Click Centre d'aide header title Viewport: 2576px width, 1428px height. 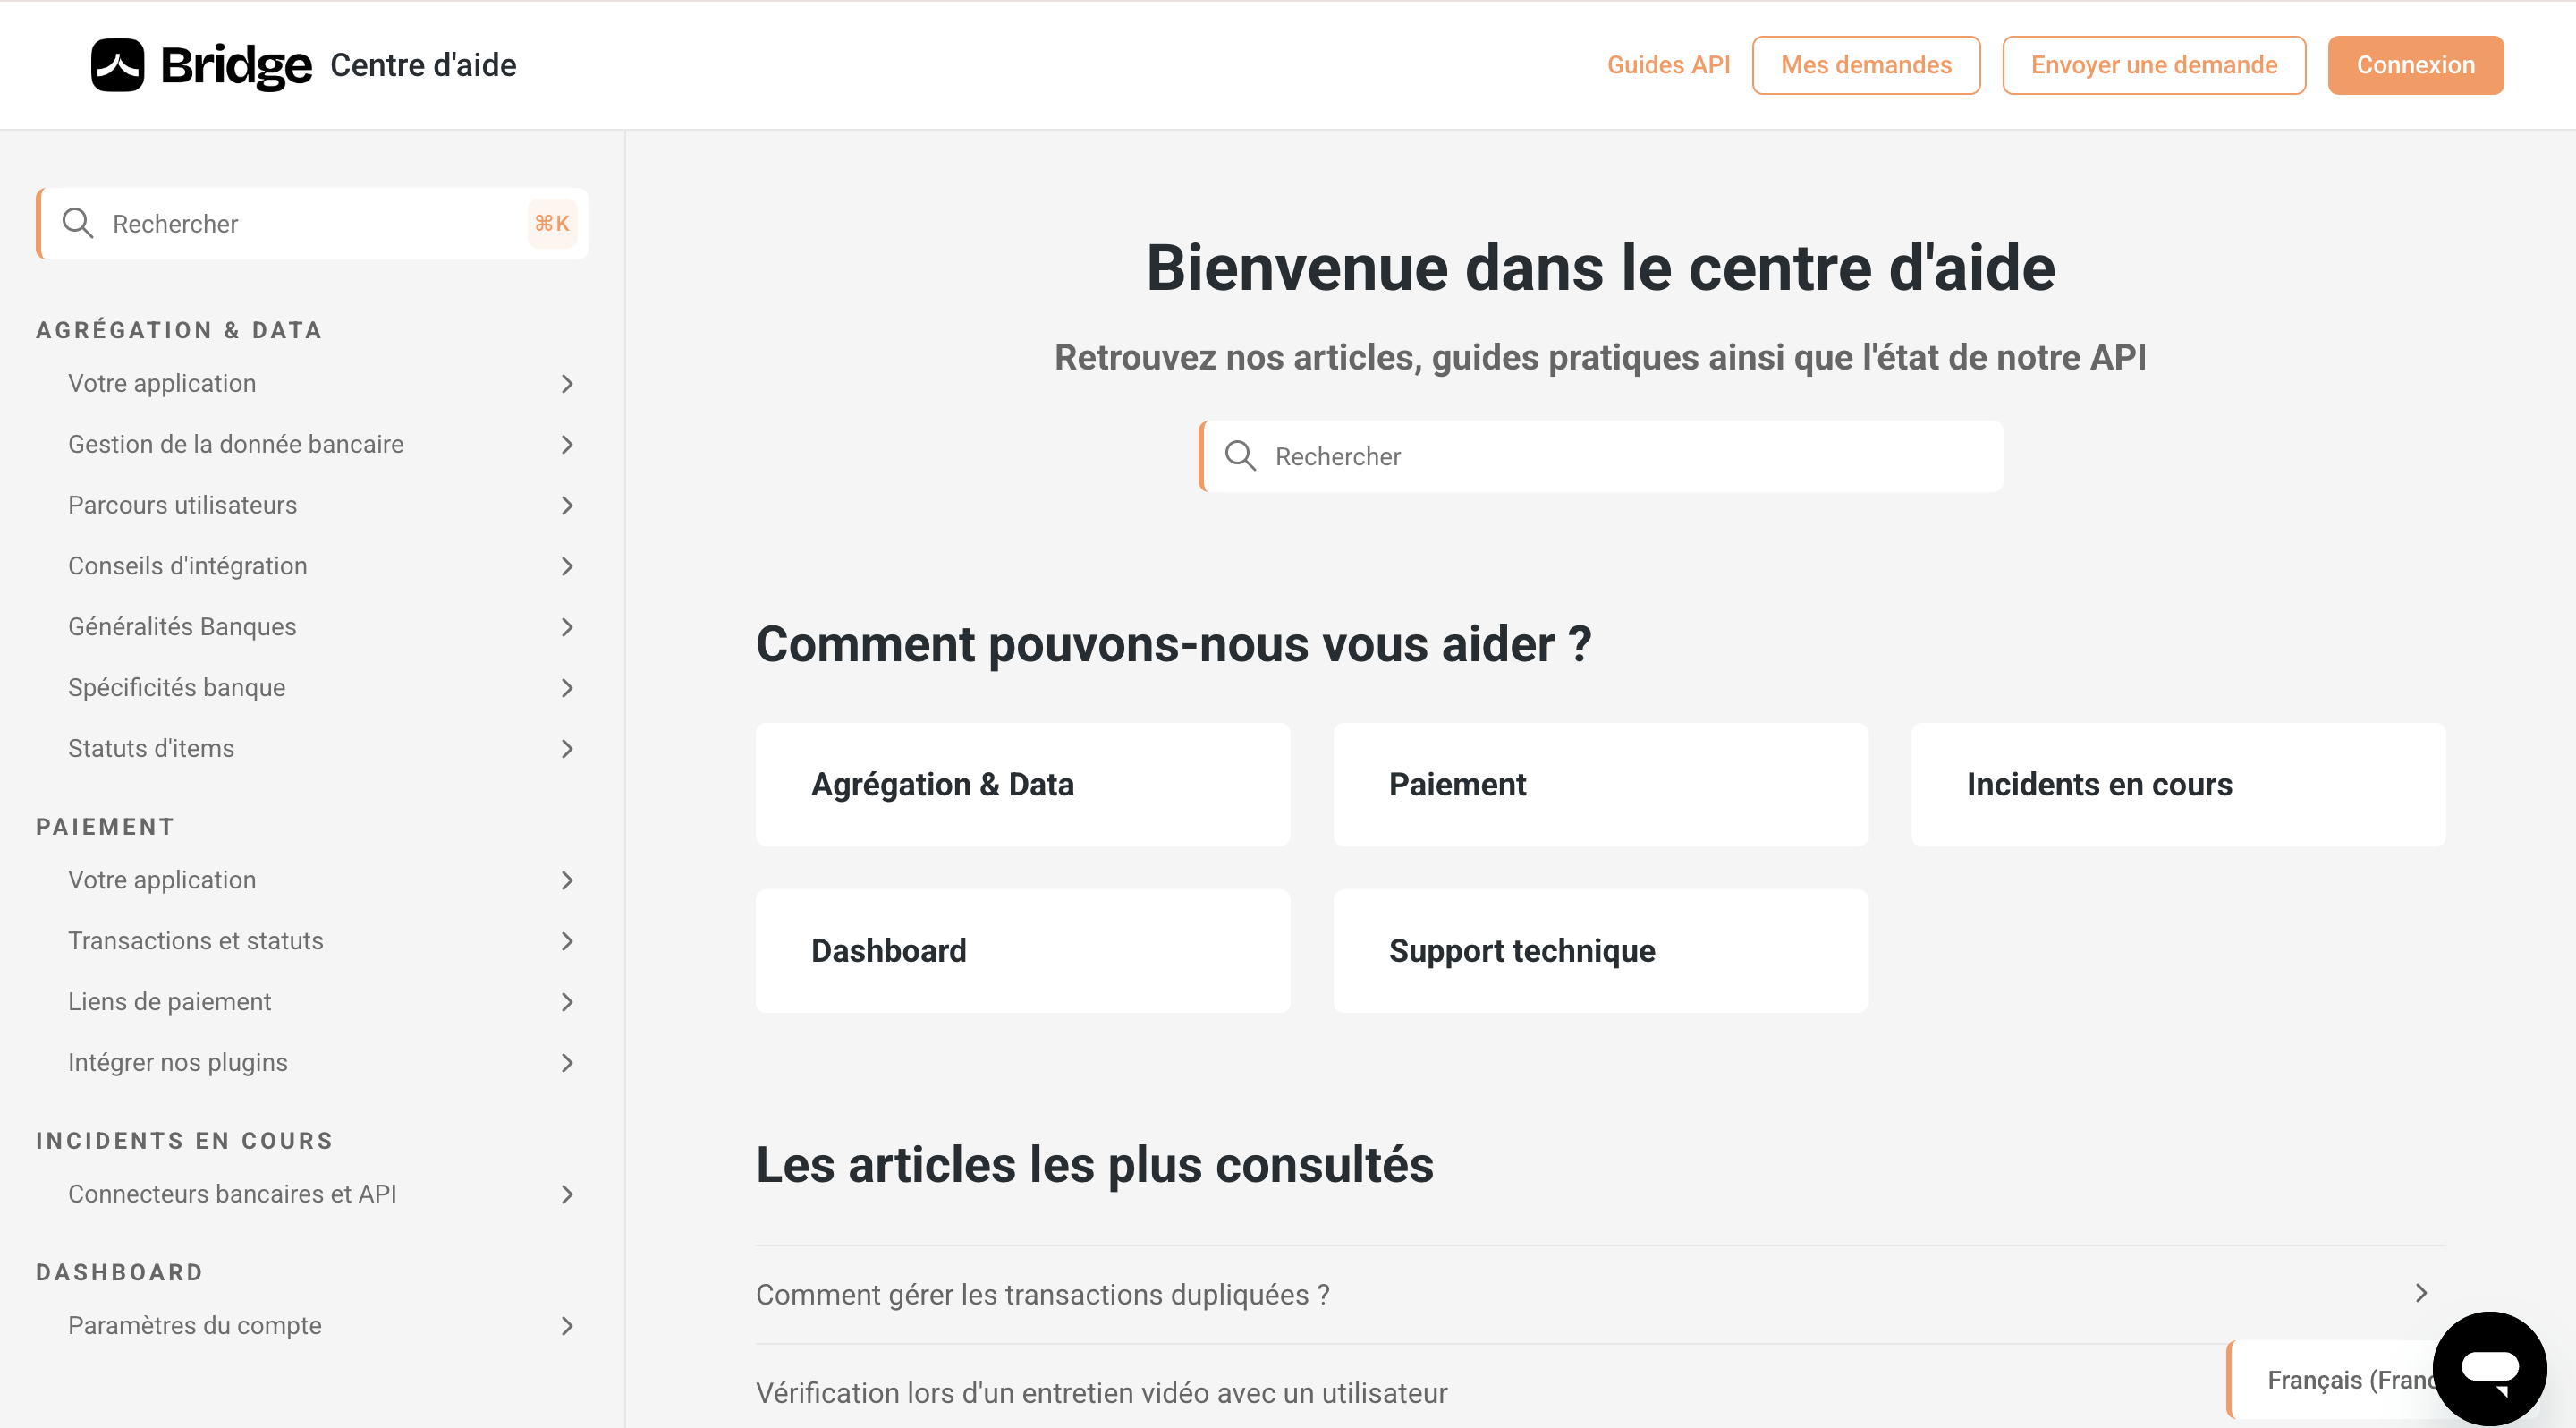(423, 65)
